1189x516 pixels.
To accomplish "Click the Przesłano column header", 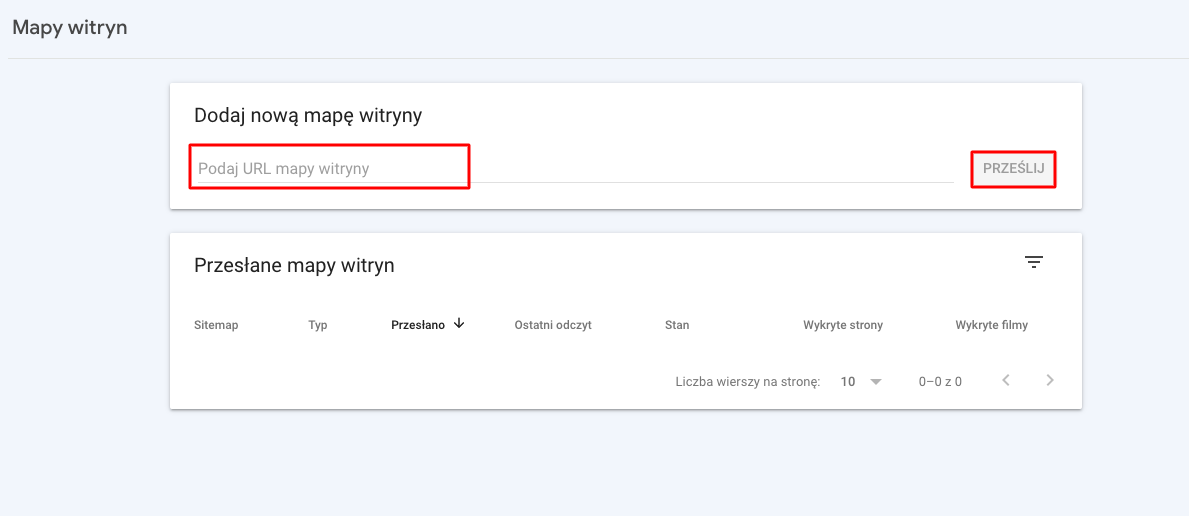I will click(x=418, y=325).
